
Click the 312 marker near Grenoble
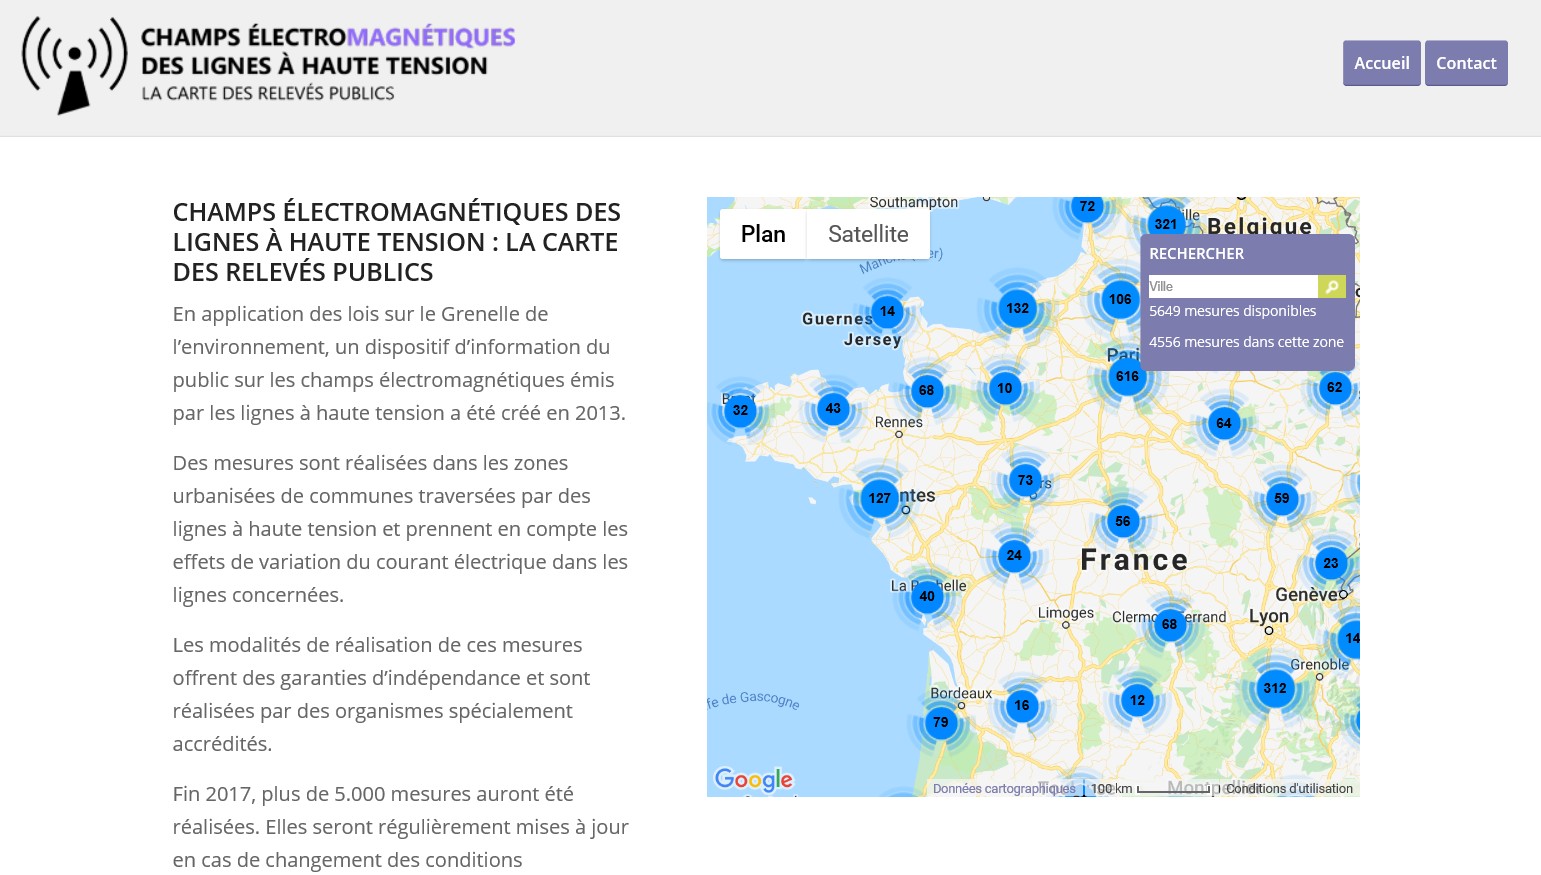coord(1275,688)
